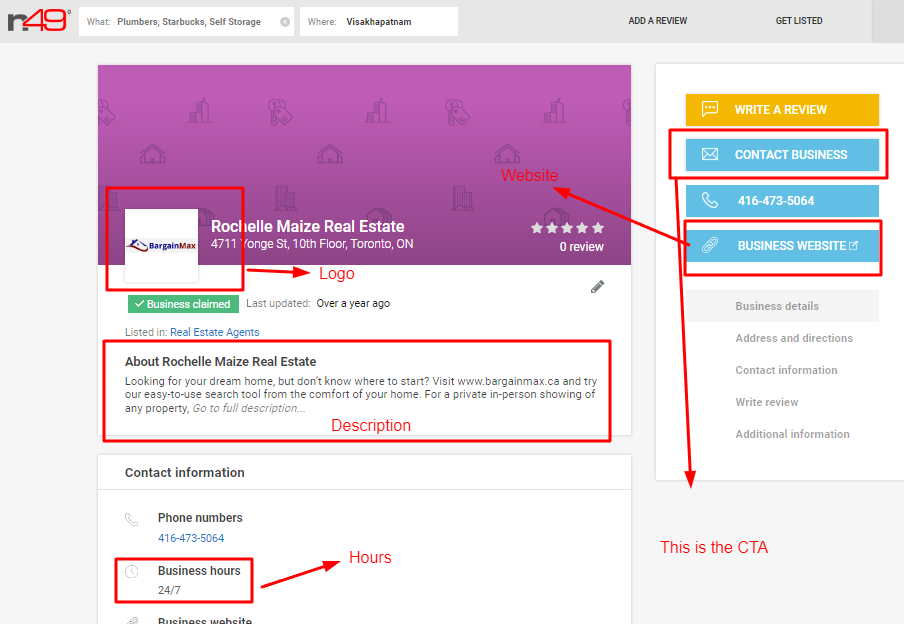Click the phone handset icon on 416-473-5064 button
The image size is (904, 624).
(x=710, y=200)
